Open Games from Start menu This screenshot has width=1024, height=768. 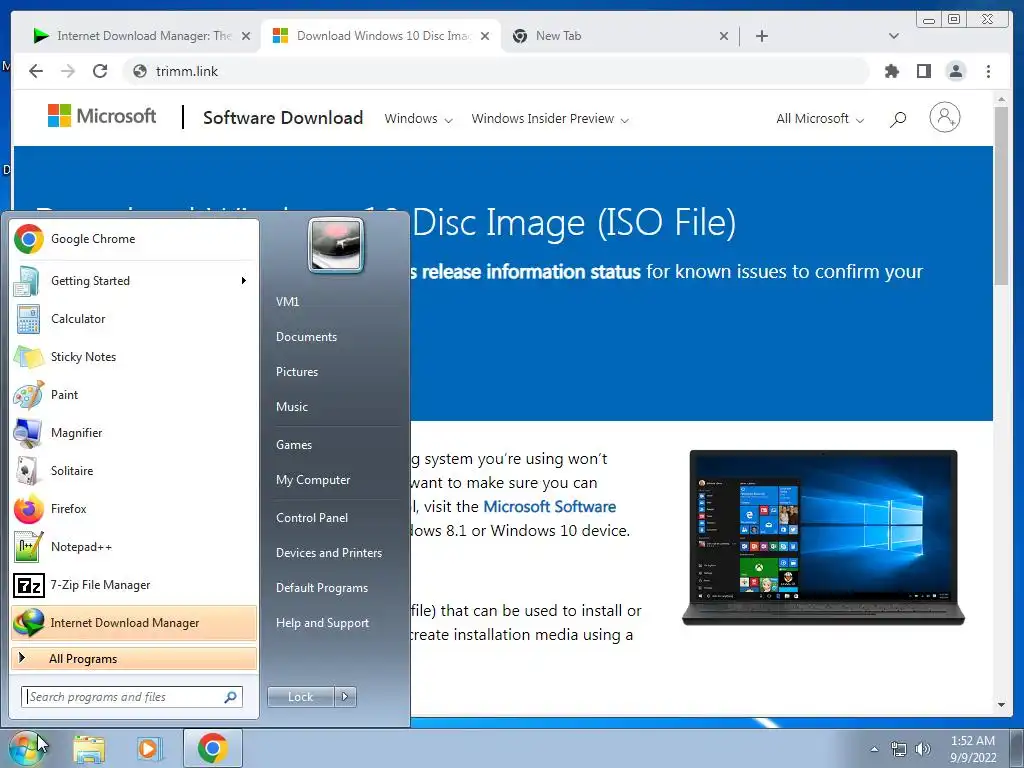click(x=334, y=445)
